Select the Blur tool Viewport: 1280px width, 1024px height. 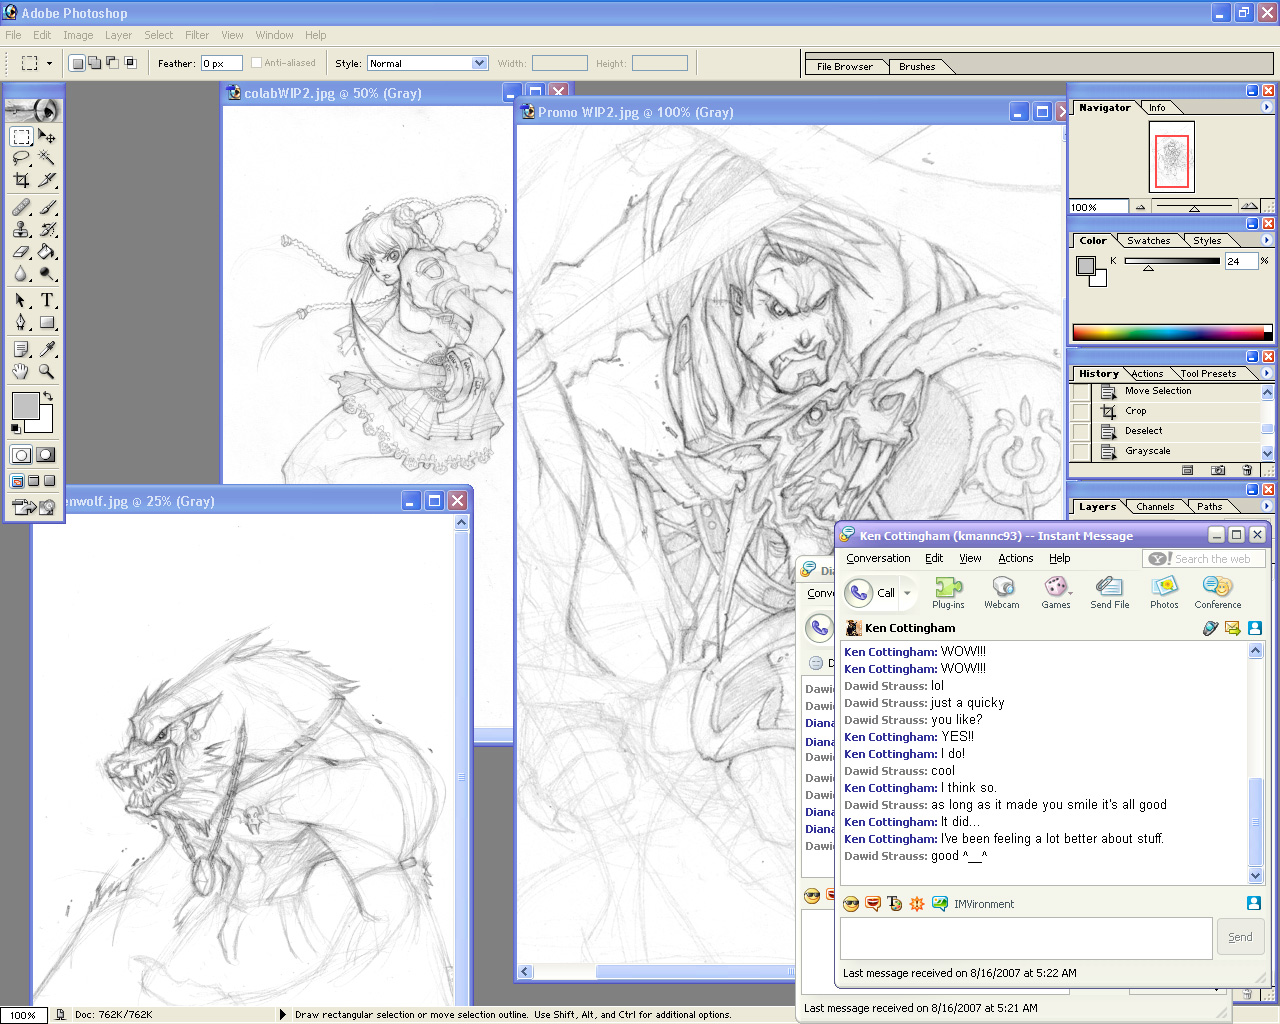21,273
